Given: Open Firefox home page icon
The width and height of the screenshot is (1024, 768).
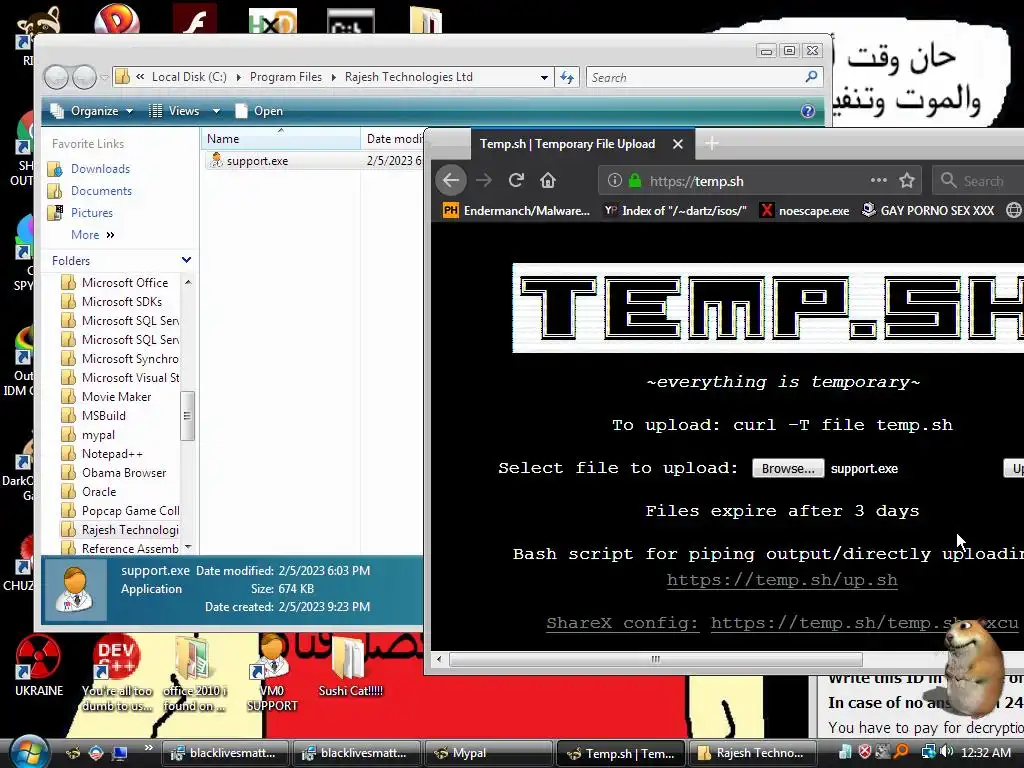Looking at the screenshot, I should [548, 180].
